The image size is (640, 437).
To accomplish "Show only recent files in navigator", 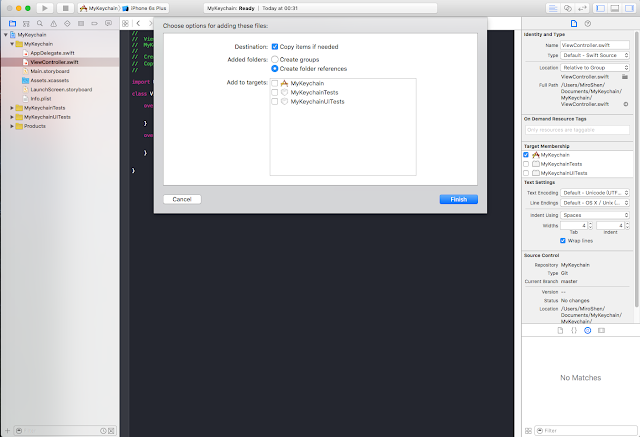I will (103, 431).
